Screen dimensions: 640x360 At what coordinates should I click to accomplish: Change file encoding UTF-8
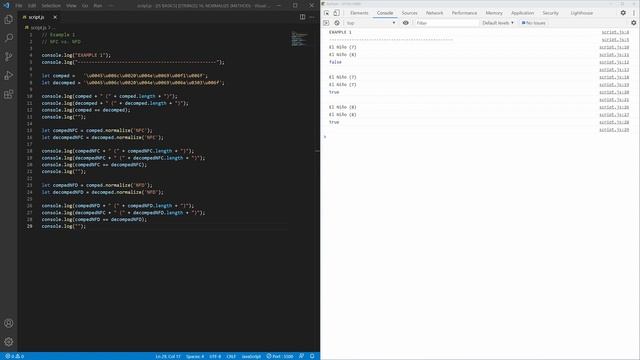pyautogui.click(x=215, y=356)
